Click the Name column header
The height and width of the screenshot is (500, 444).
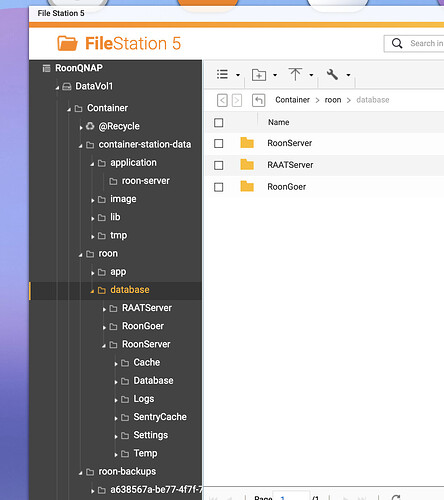click(x=279, y=122)
